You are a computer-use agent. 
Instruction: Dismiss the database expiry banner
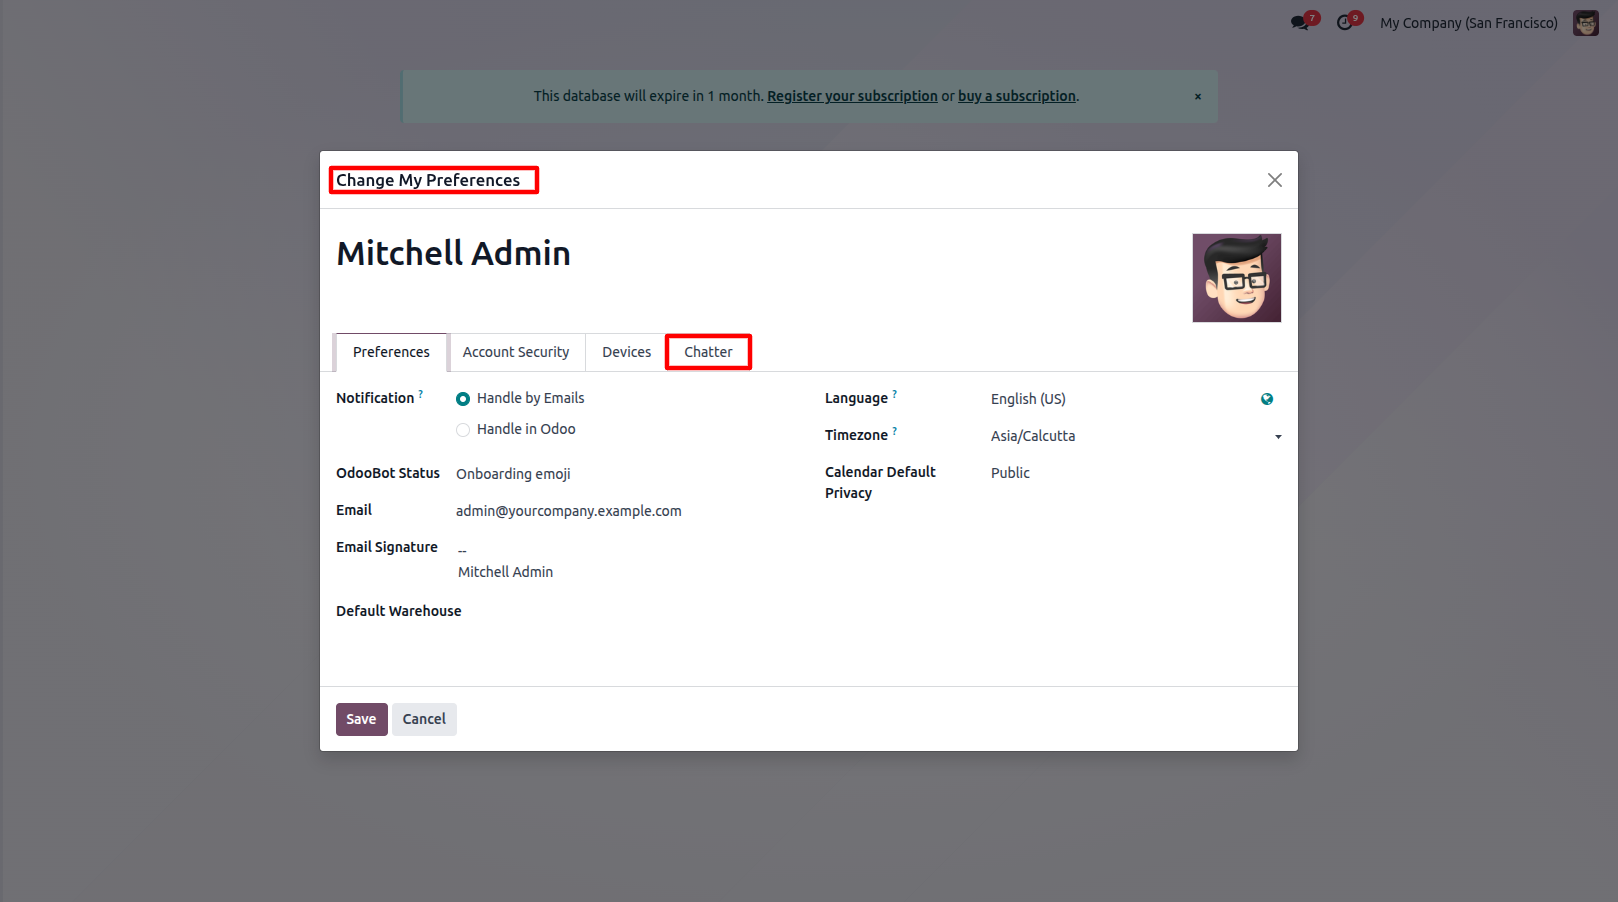coord(1198,97)
